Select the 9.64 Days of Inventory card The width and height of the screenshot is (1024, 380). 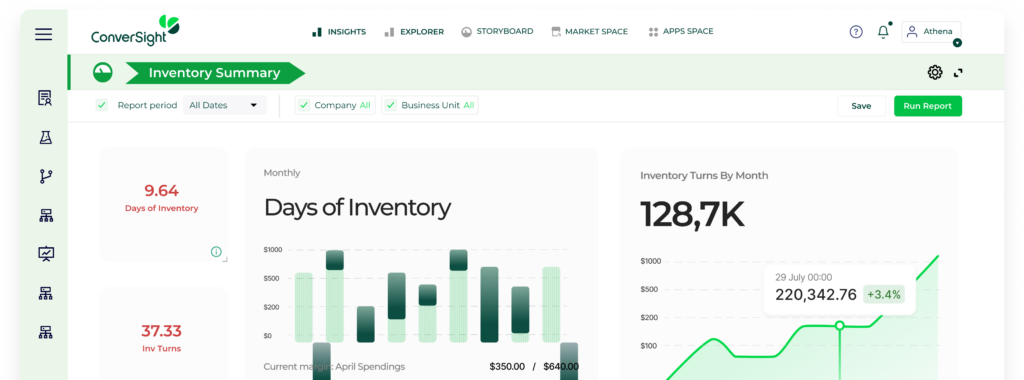pos(163,204)
